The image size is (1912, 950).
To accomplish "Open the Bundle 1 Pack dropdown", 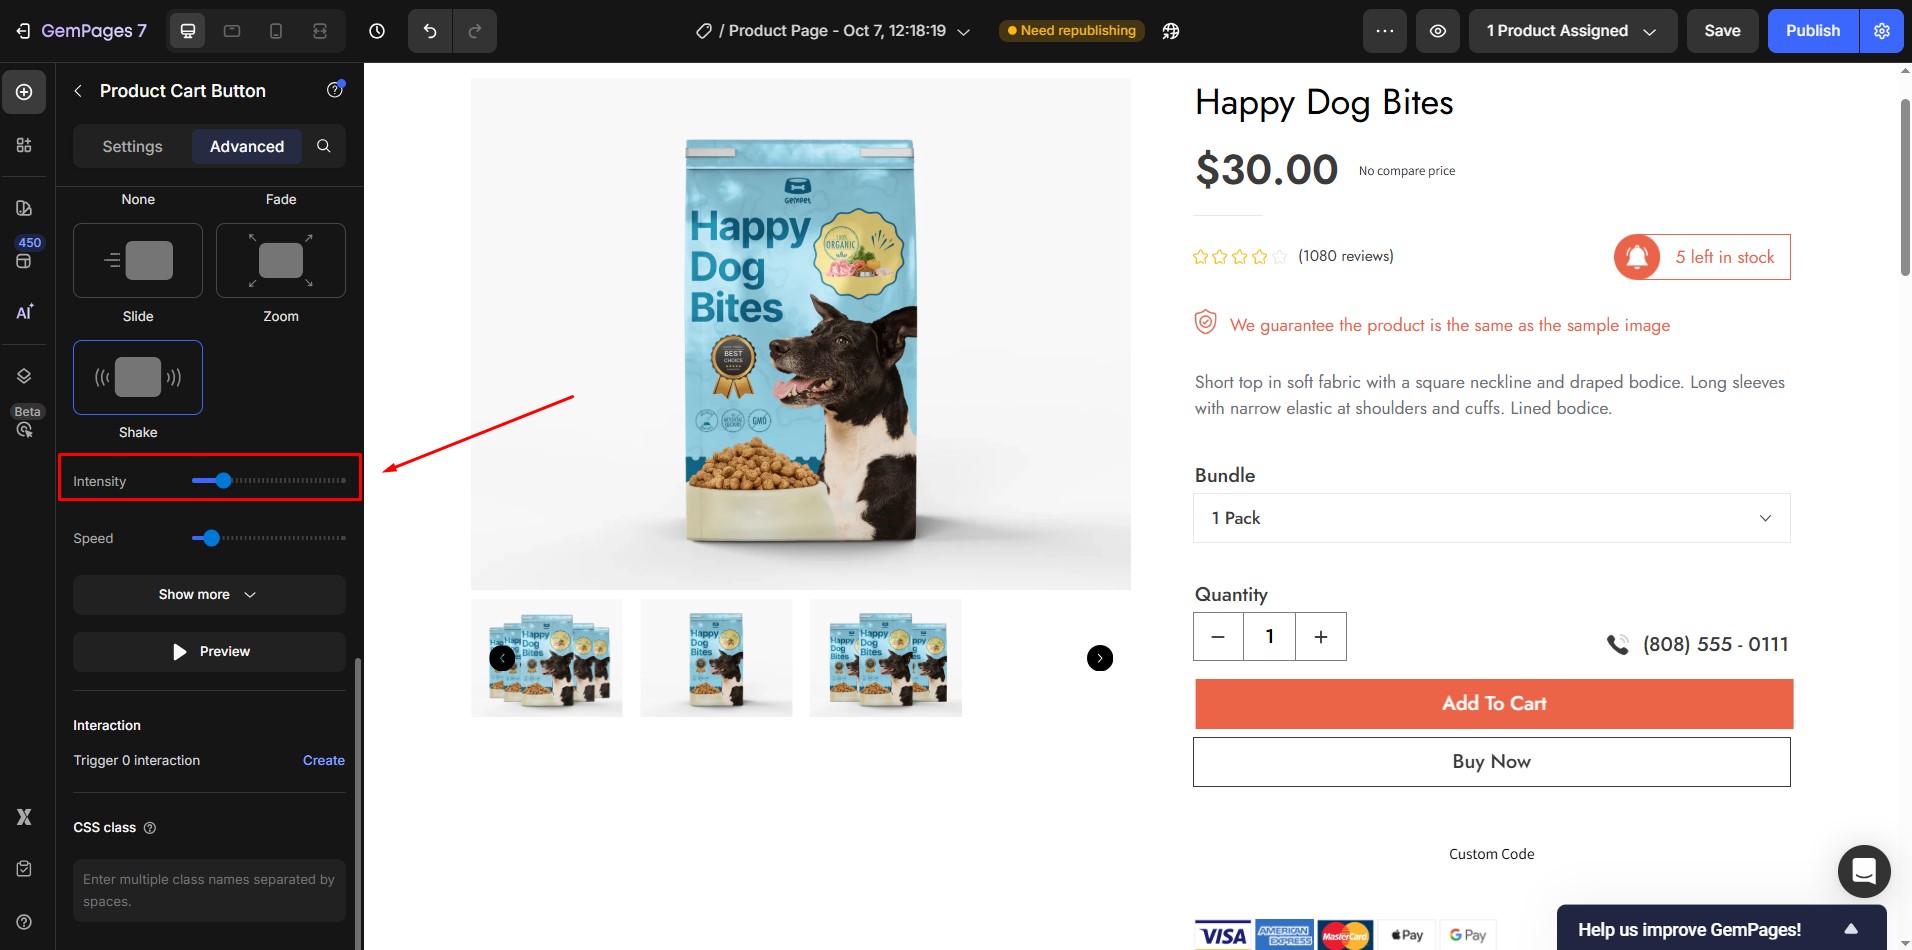I will point(1491,518).
